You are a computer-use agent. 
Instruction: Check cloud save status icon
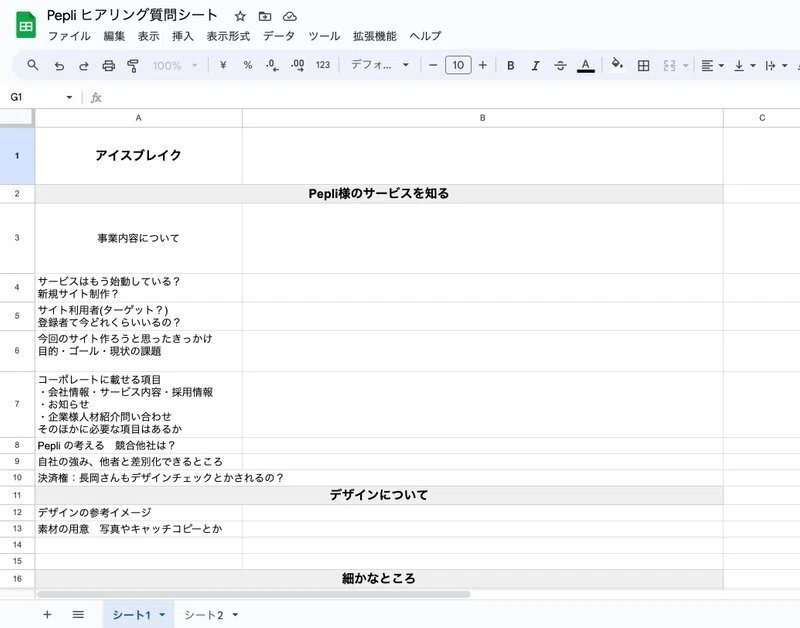coord(290,16)
